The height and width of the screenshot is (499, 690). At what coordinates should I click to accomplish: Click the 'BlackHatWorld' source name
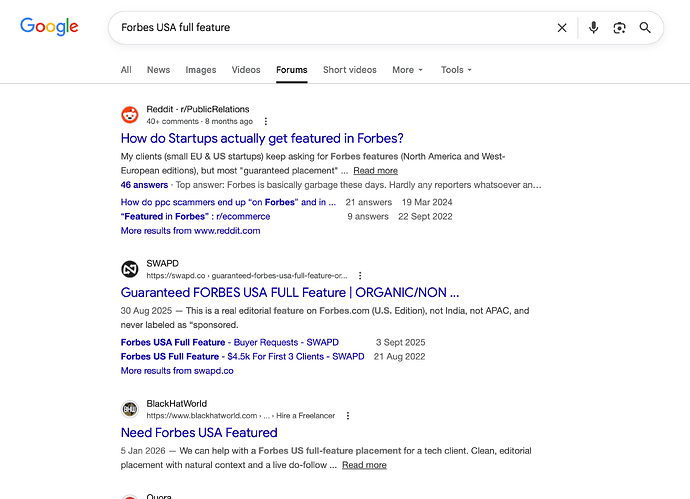point(176,404)
